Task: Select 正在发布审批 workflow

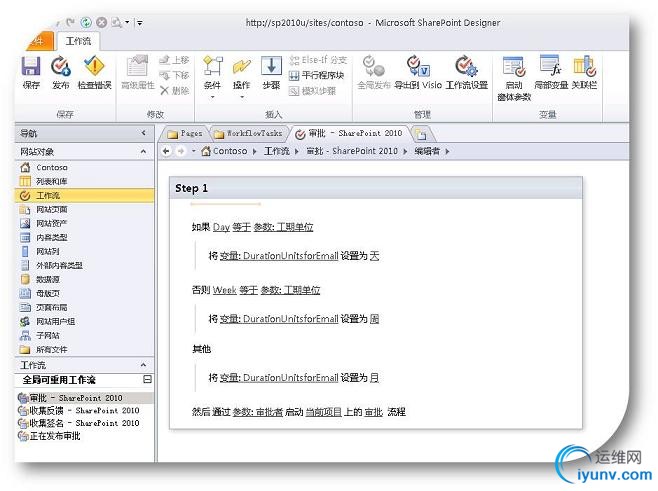Action: (85, 436)
